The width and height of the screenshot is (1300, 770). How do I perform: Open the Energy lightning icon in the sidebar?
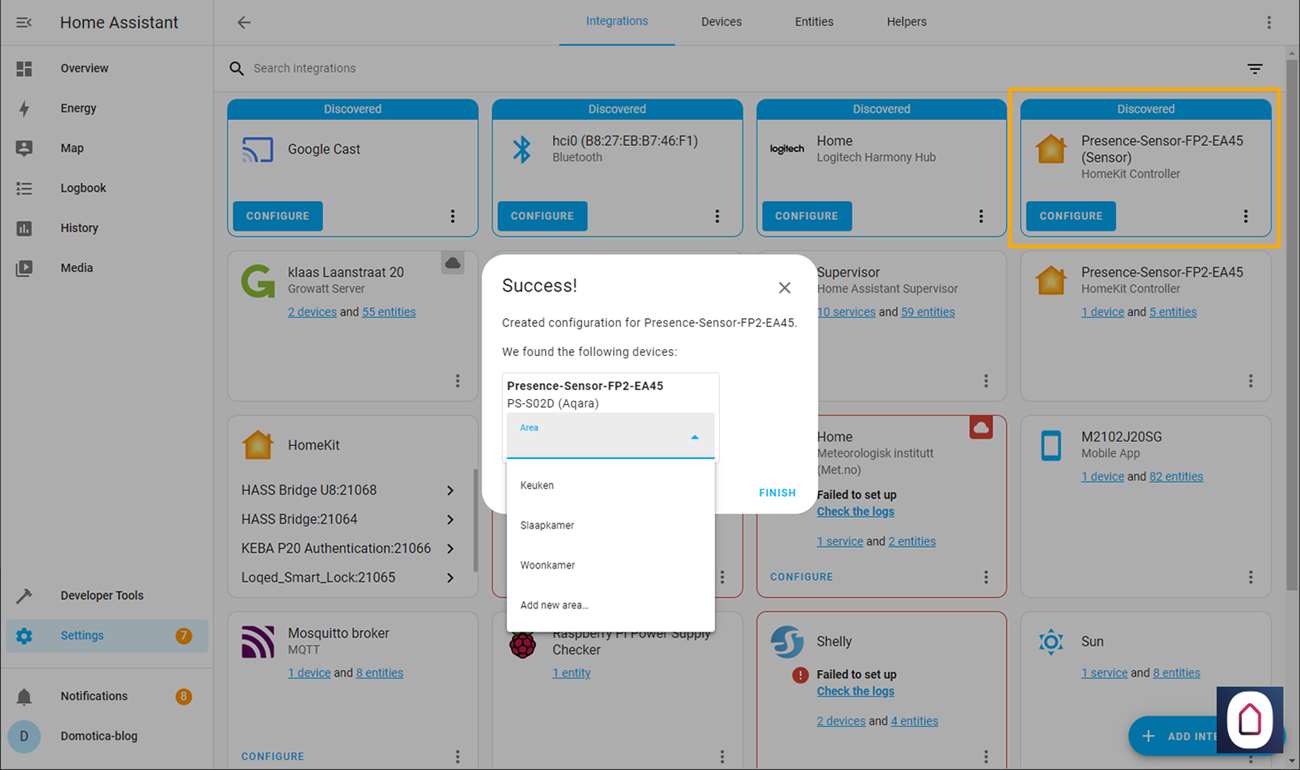click(24, 108)
